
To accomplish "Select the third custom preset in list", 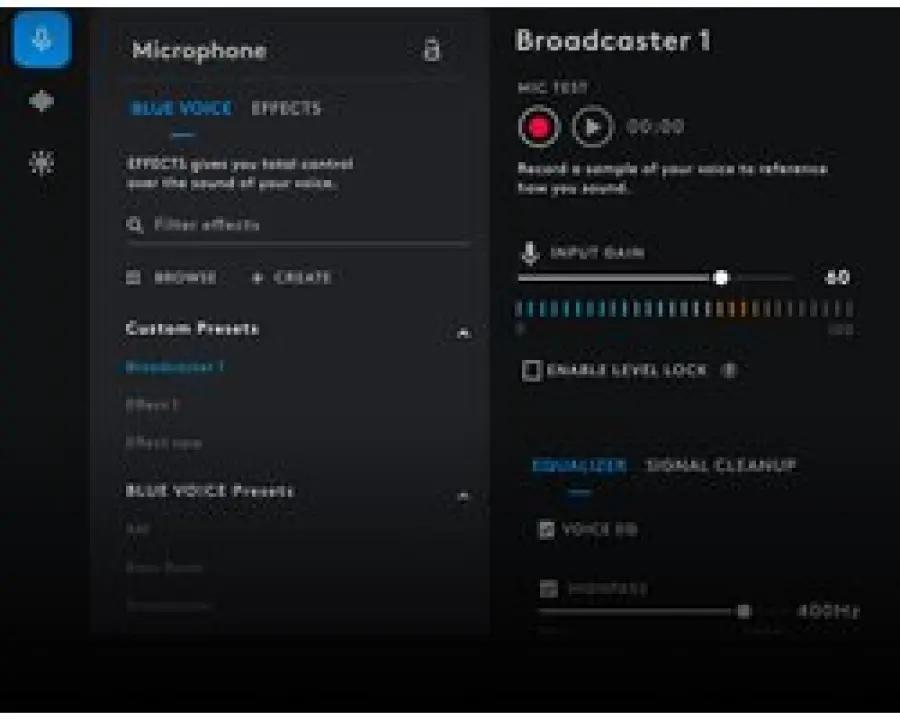I will [164, 443].
